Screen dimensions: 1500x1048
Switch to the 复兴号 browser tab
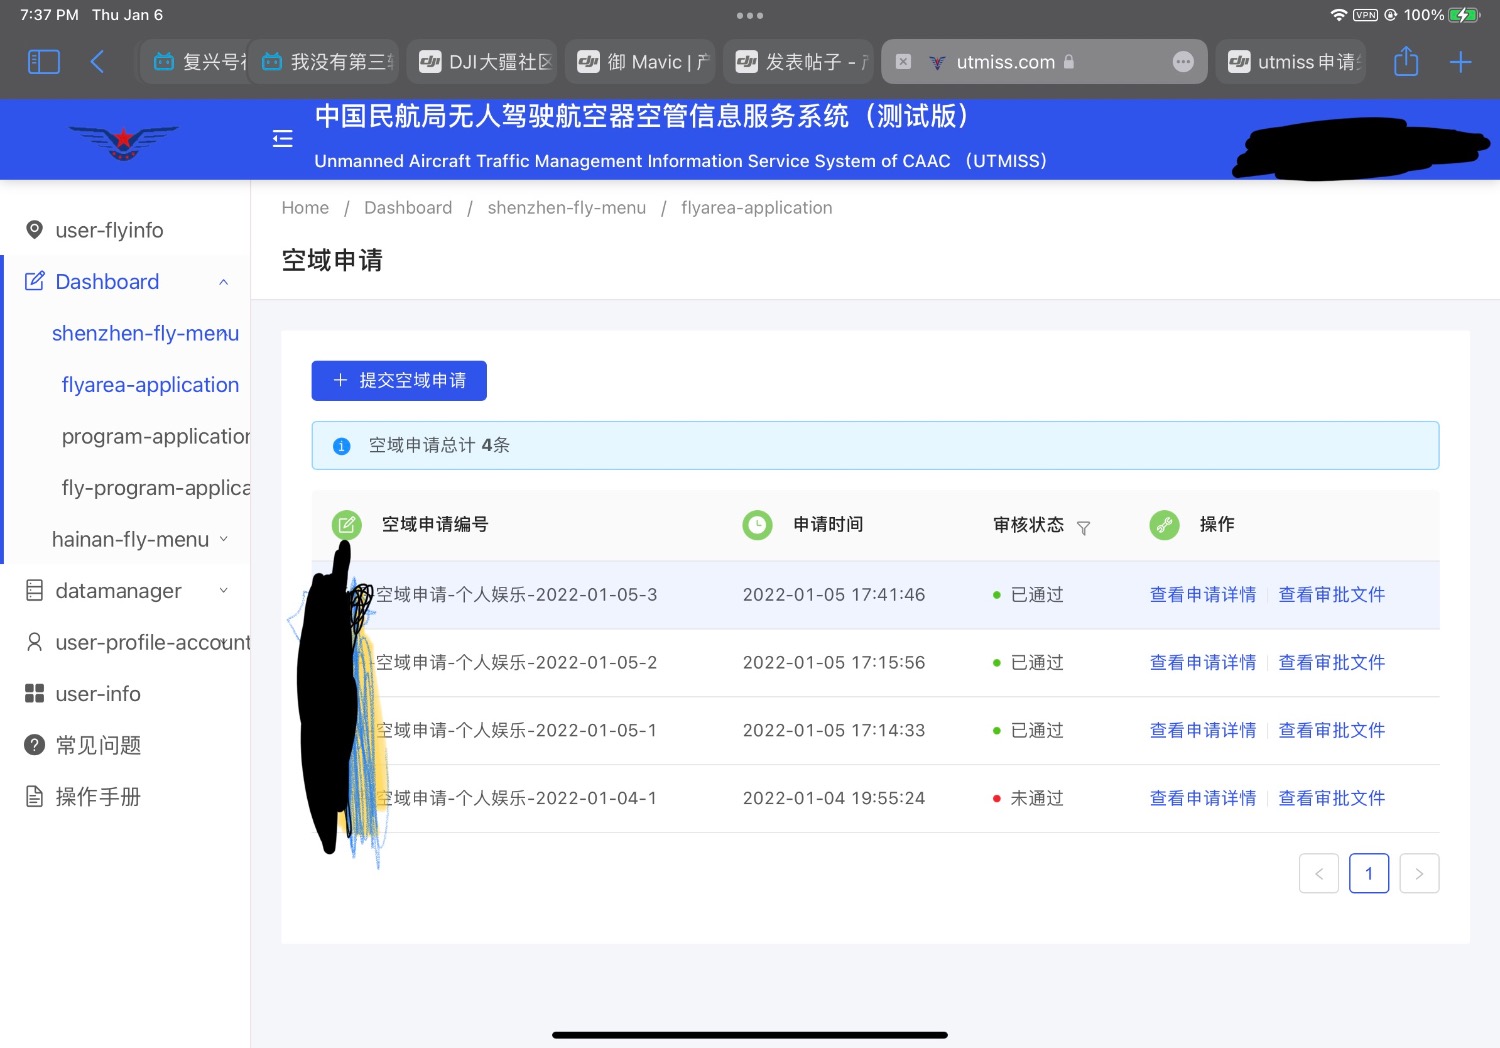[x=195, y=62]
